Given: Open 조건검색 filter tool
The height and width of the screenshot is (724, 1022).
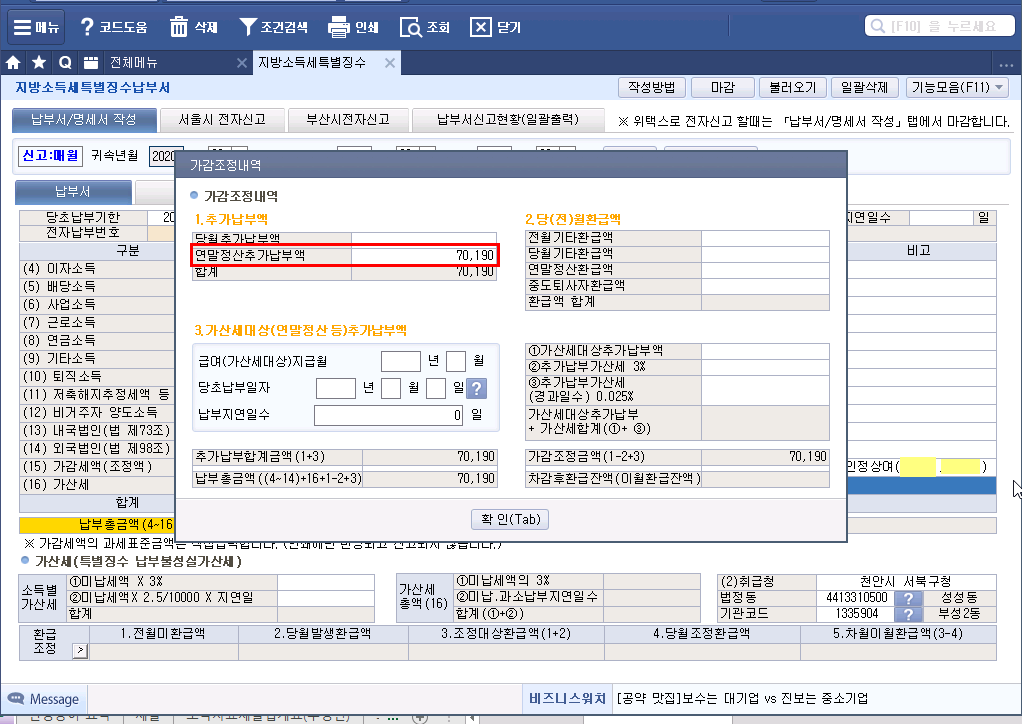Looking at the screenshot, I should [x=249, y=27].
